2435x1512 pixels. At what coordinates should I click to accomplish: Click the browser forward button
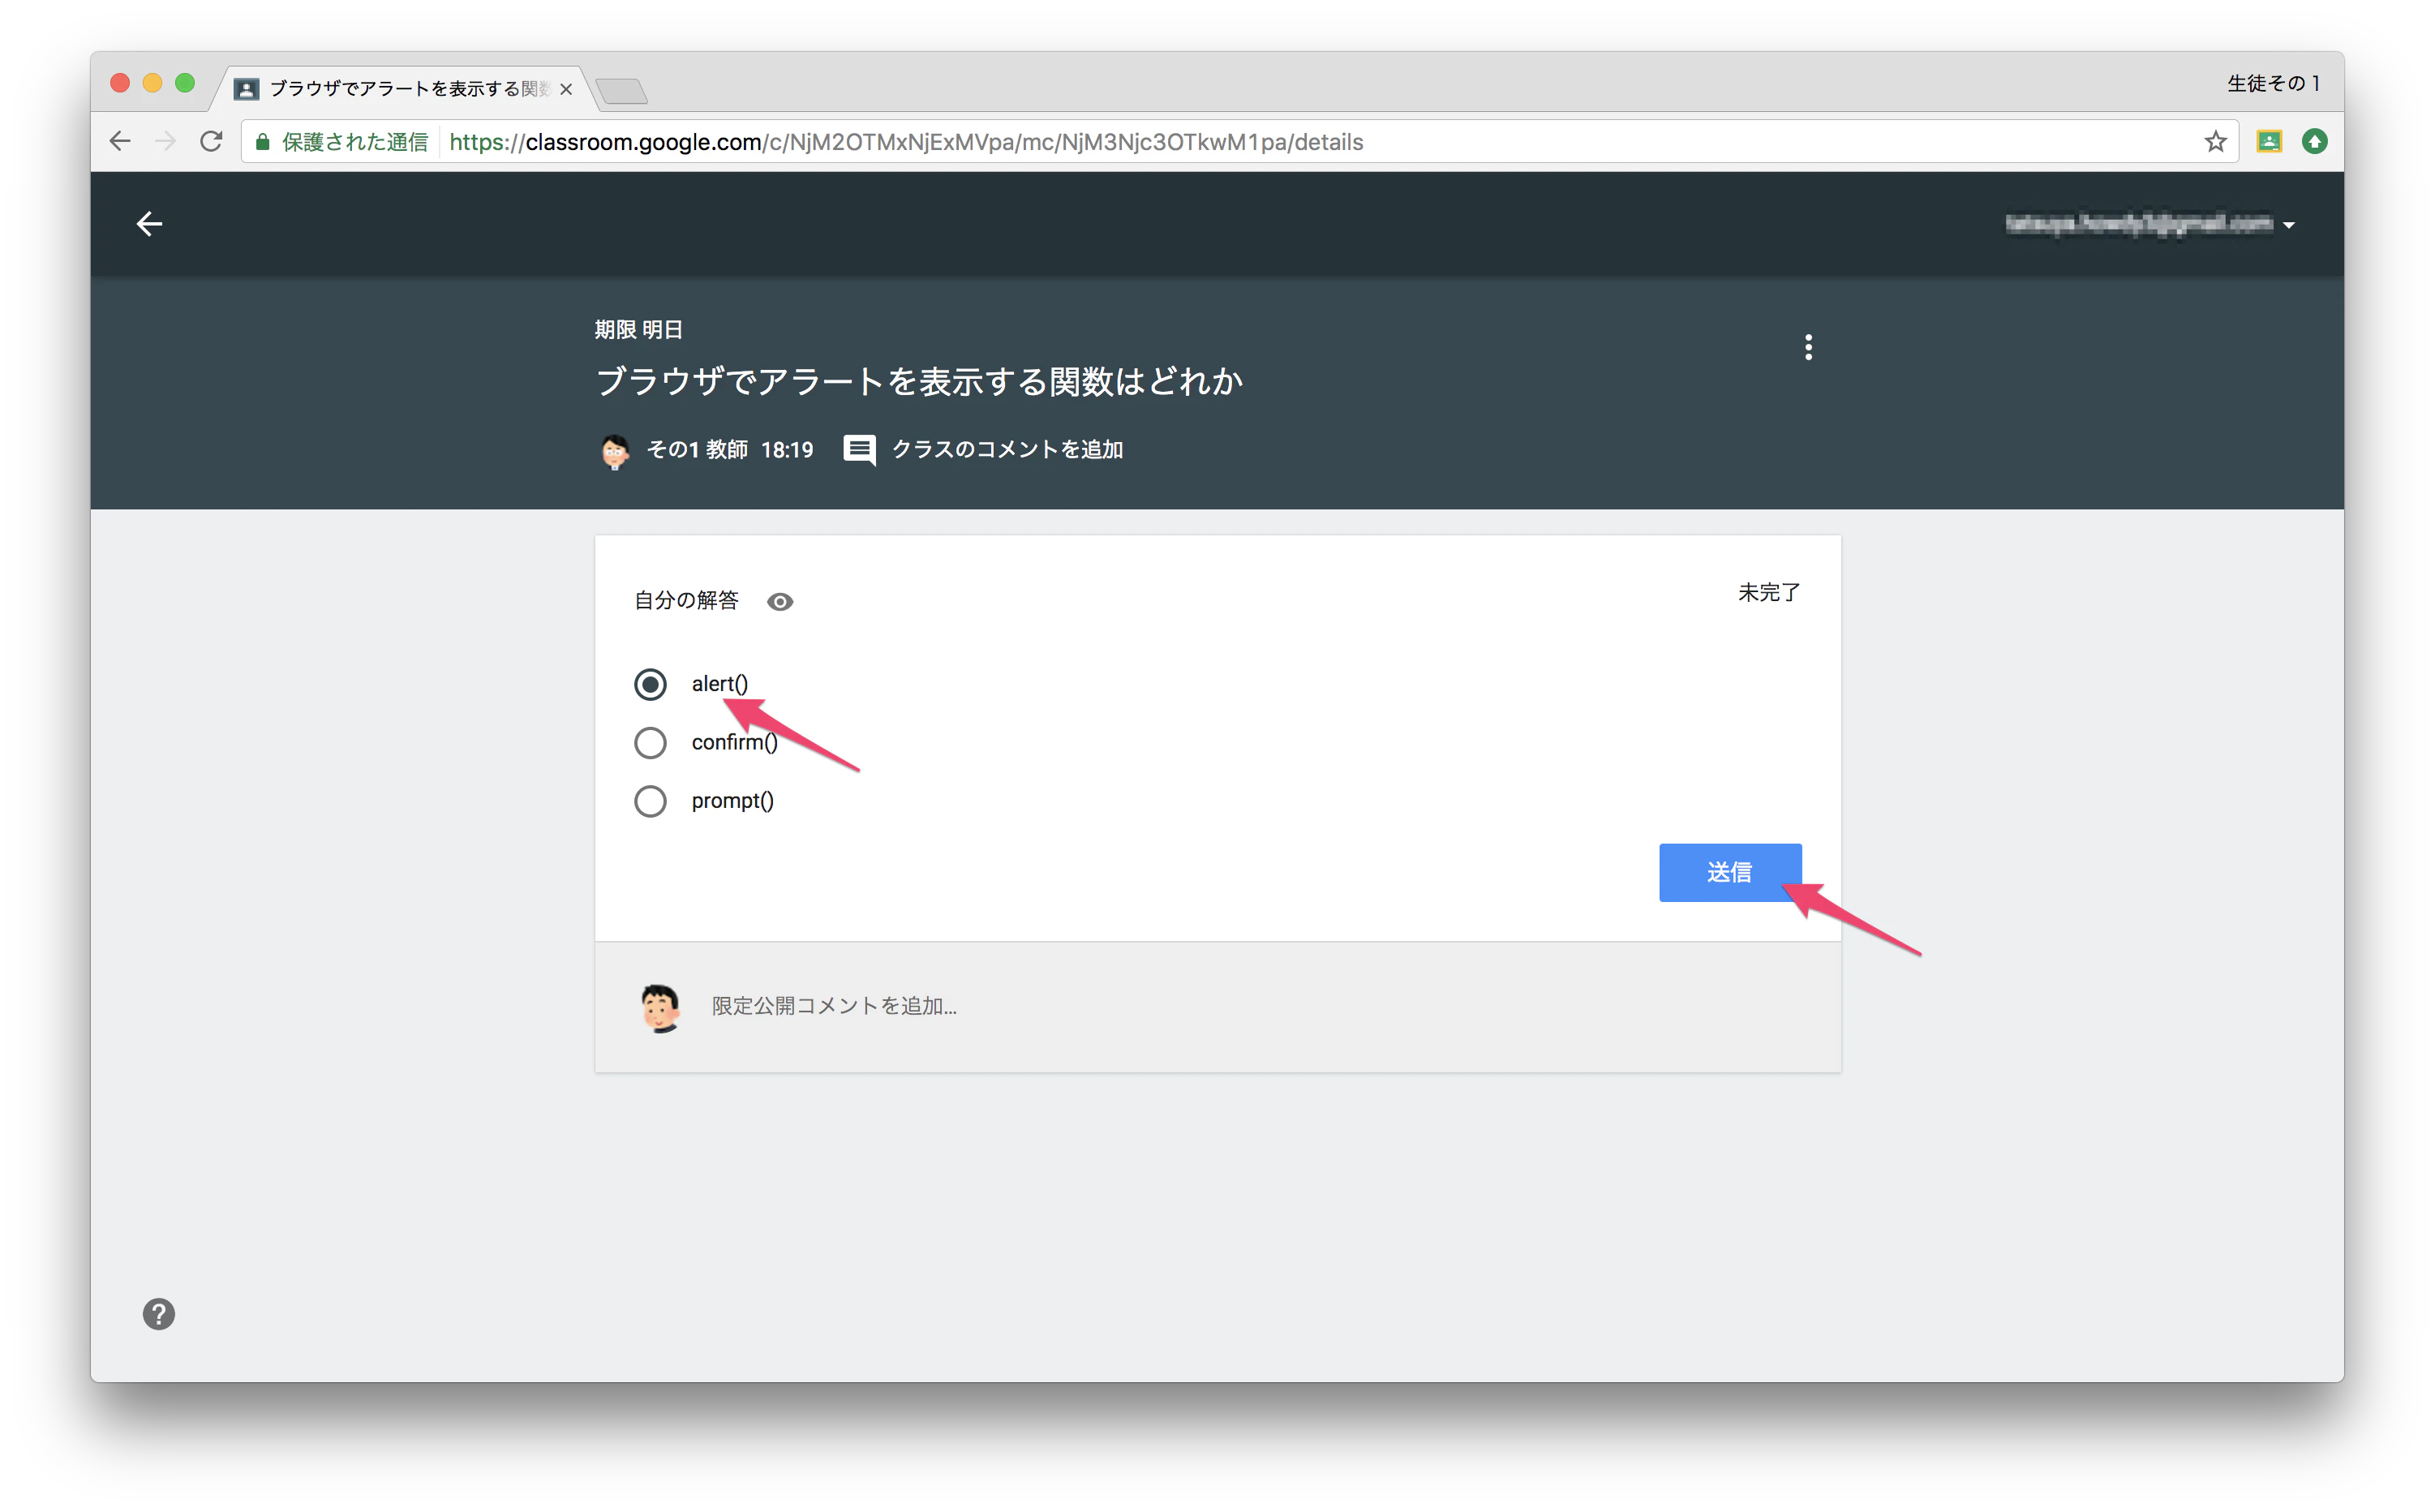[x=166, y=142]
